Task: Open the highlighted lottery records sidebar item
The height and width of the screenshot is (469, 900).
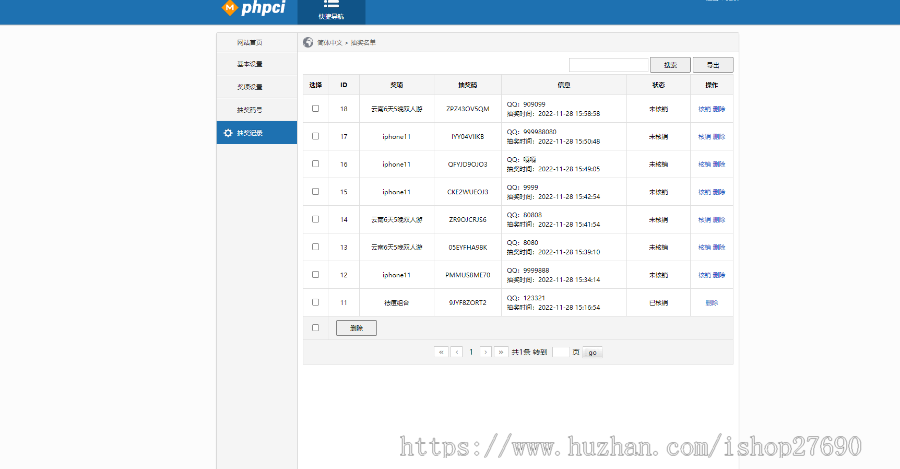Action: [x=257, y=133]
